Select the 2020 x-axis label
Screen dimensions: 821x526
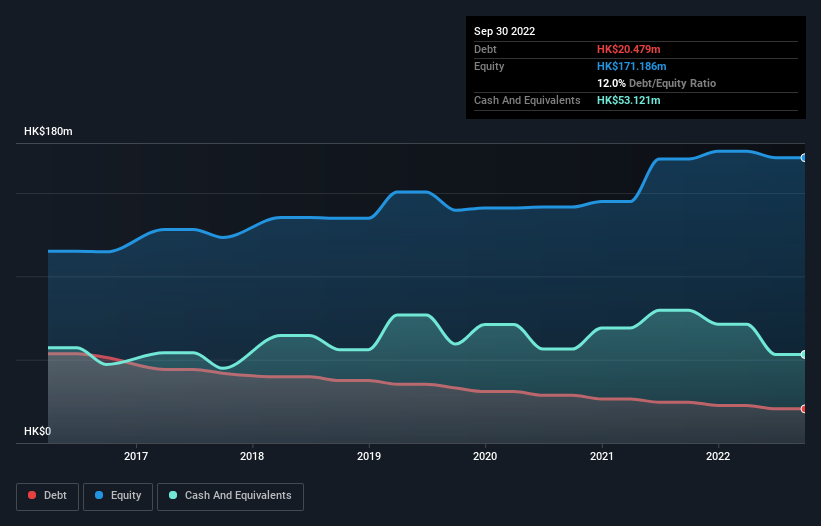click(485, 456)
